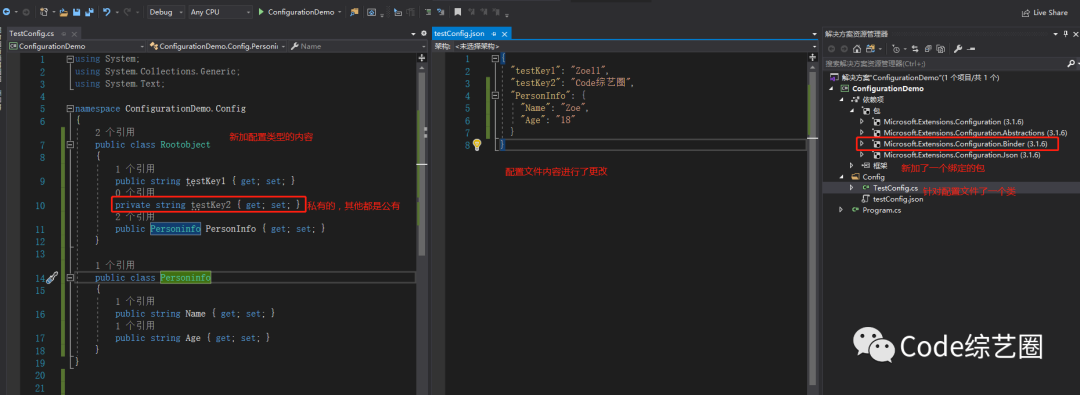The image size is (1080, 395).
Task: Collapse the JSON root object outlining toggle
Action: coord(495,59)
